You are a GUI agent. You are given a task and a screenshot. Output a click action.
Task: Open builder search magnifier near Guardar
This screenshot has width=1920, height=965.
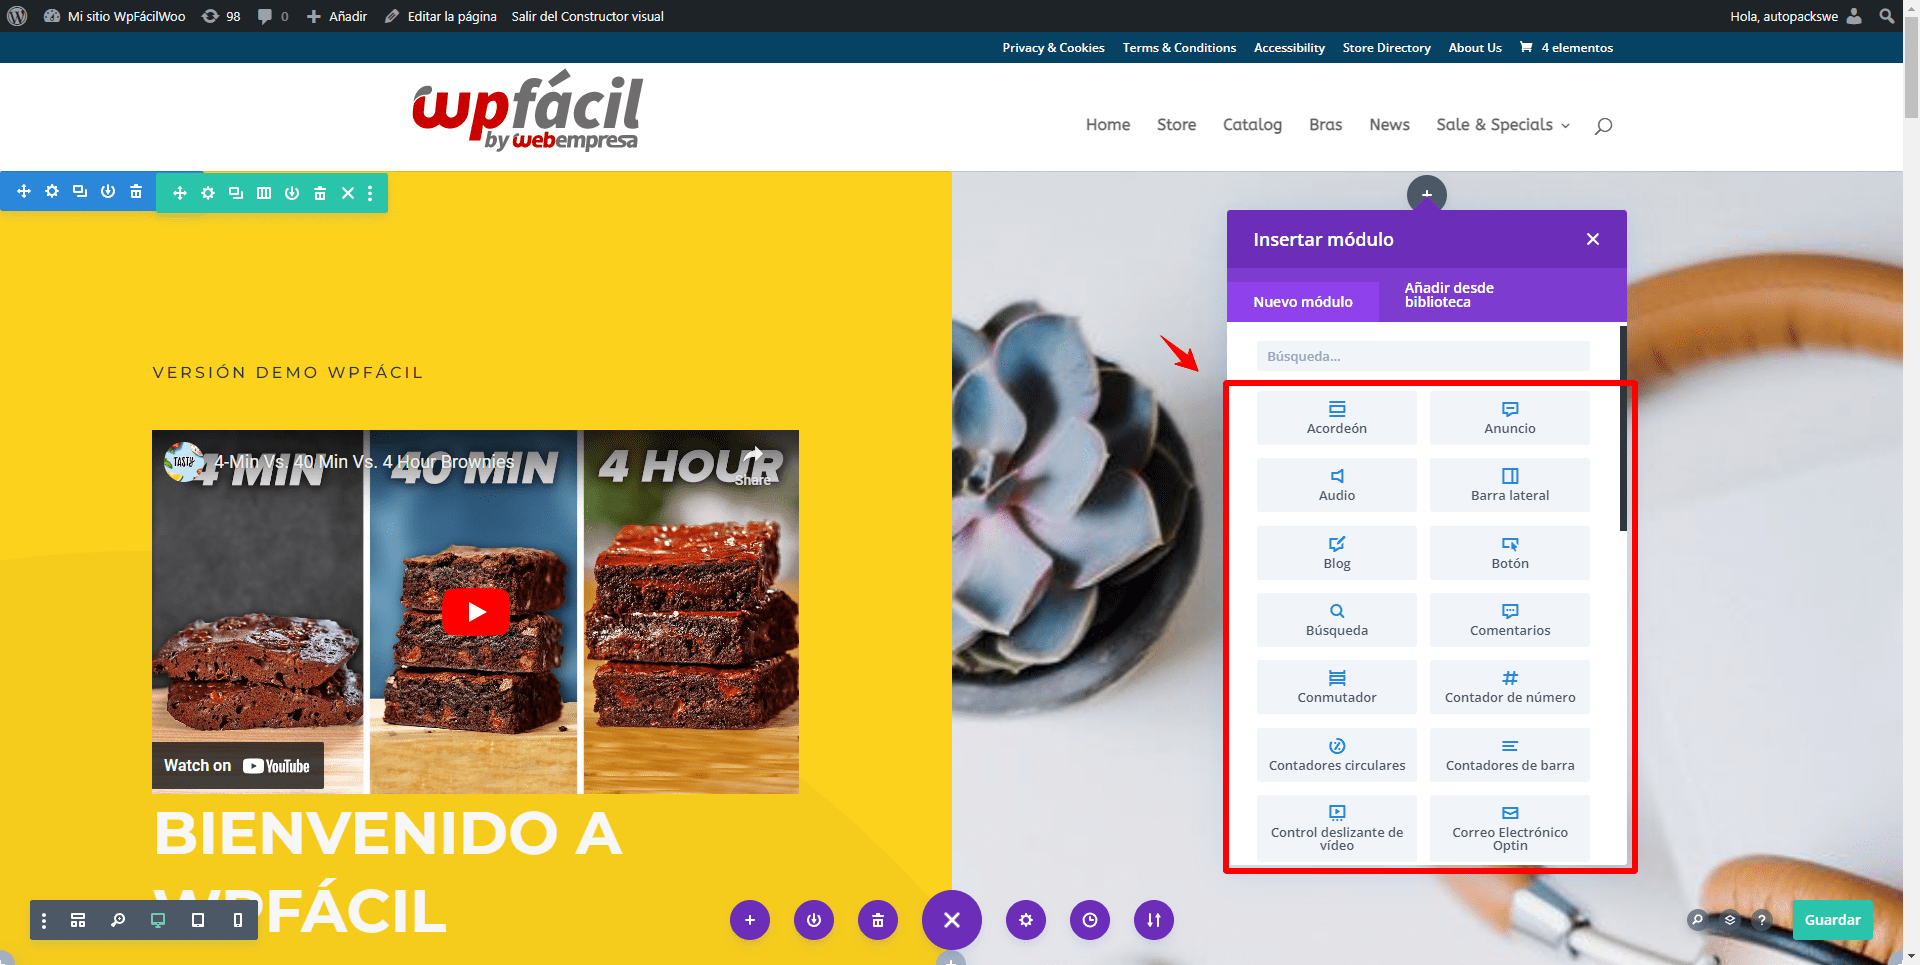(1697, 920)
